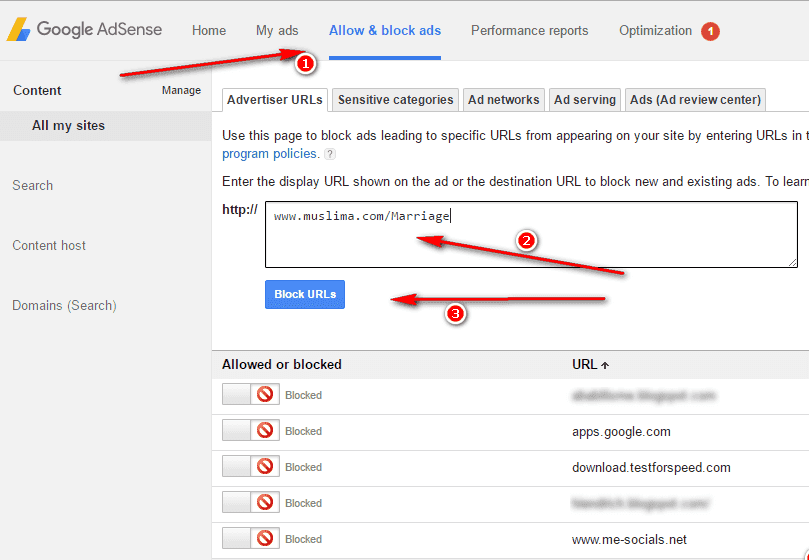
Task: Click the URL entry text box
Action: point(531,234)
